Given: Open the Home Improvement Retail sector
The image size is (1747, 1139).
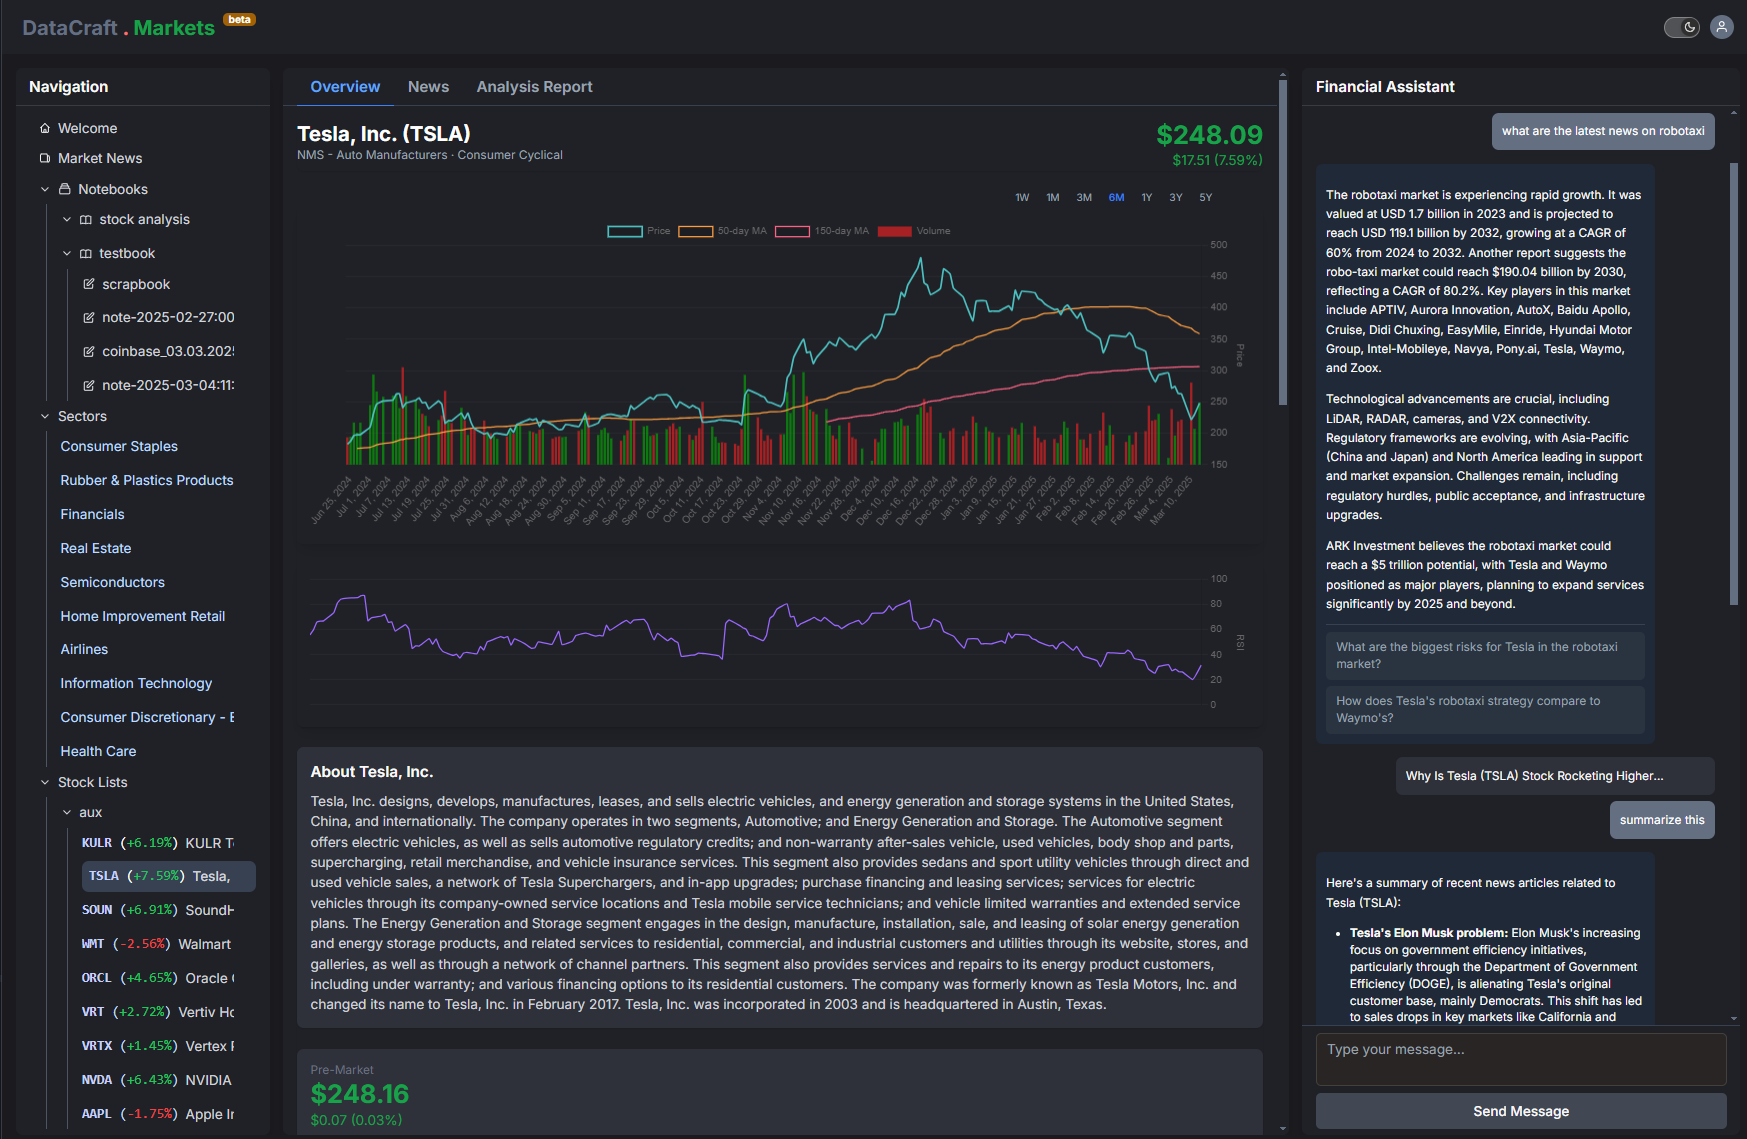Looking at the screenshot, I should (x=143, y=616).
